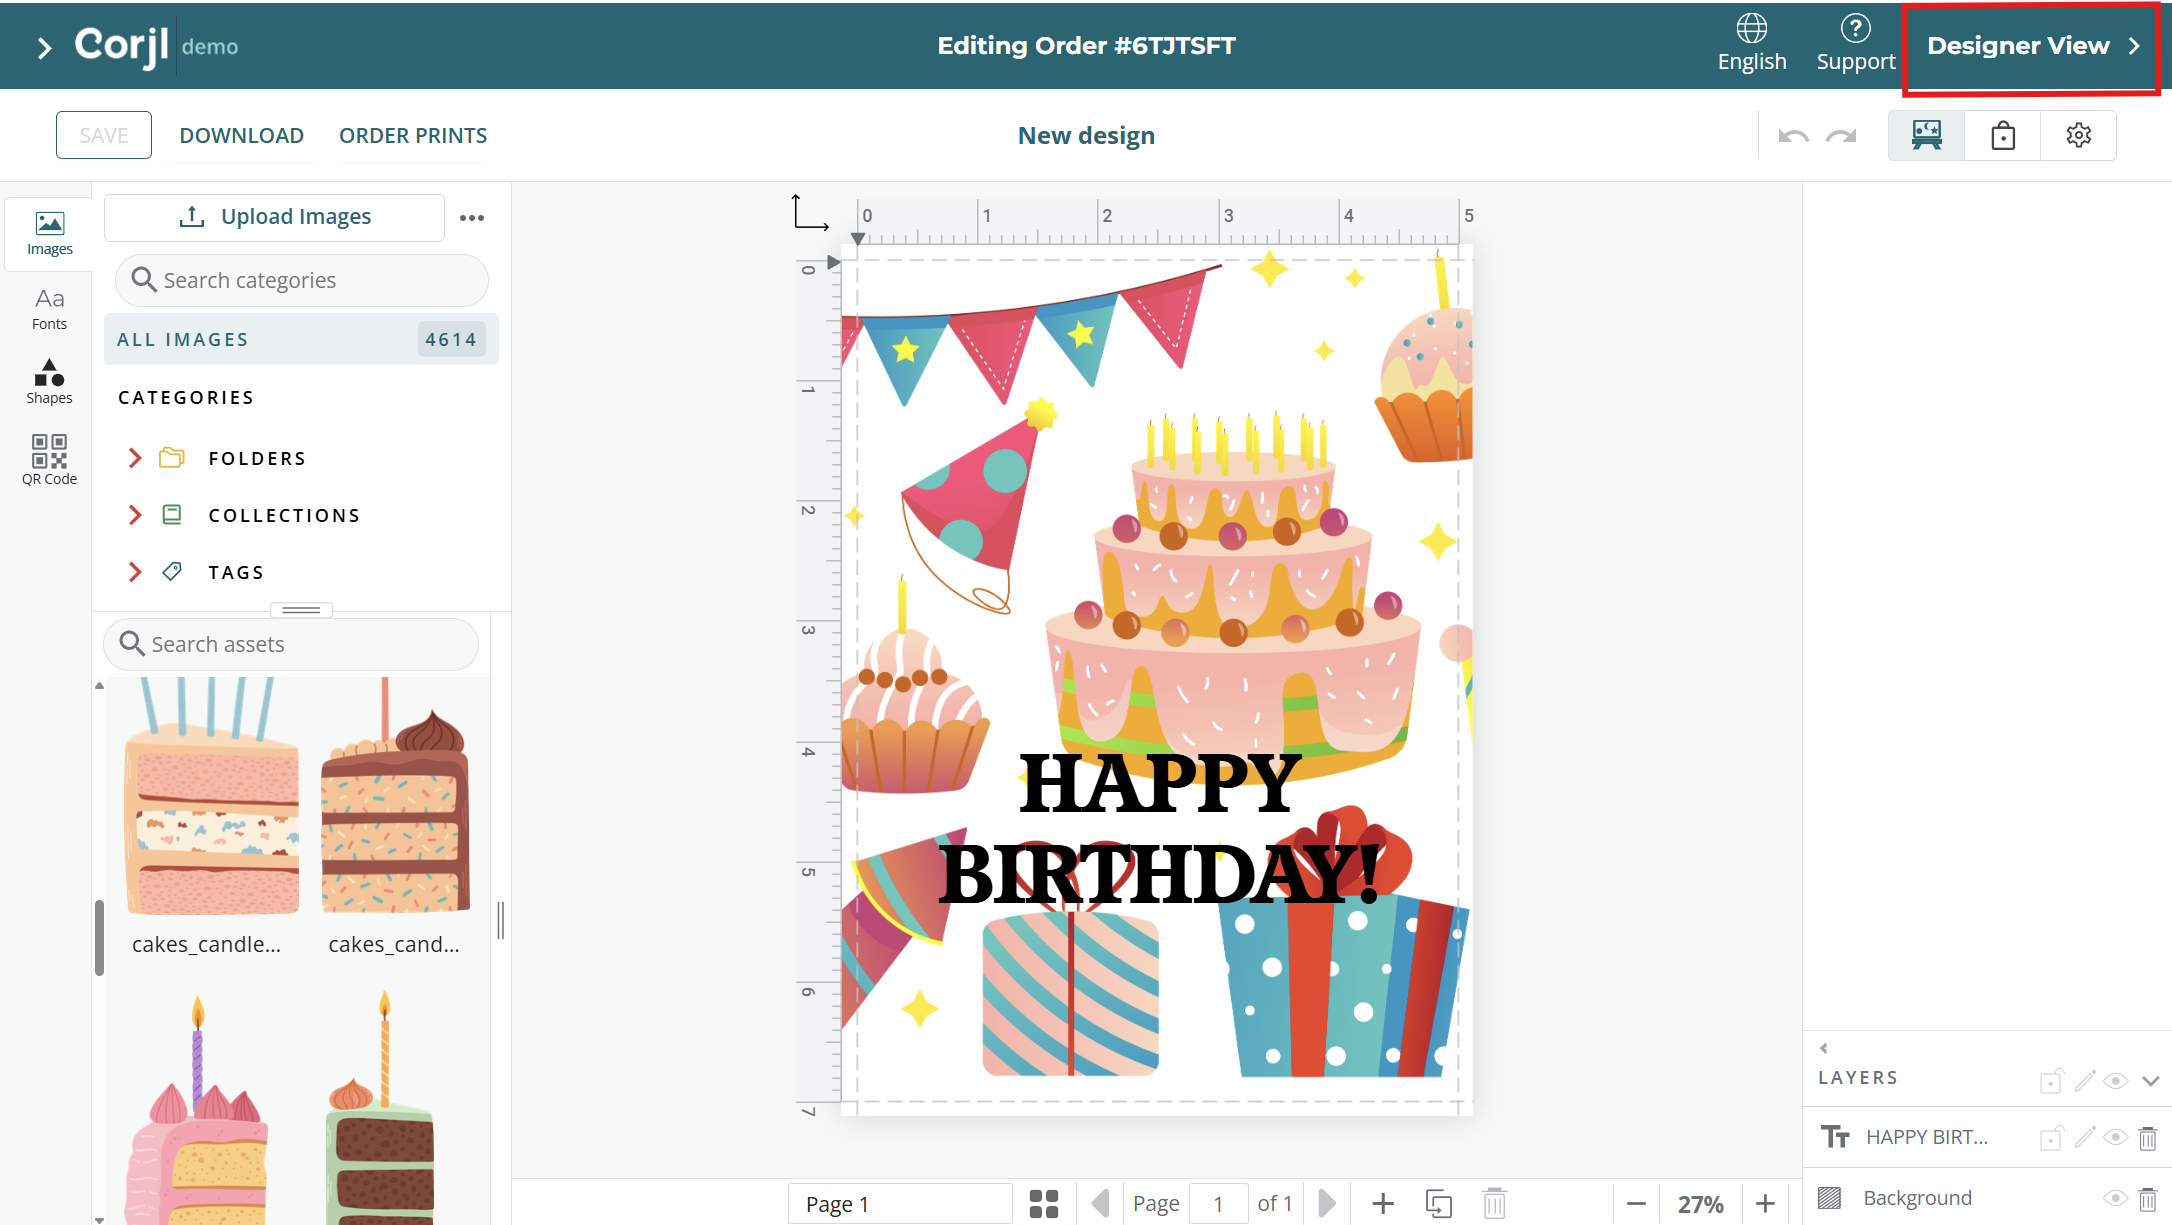Open the Shapes panel
This screenshot has width=2172, height=1225.
49,381
